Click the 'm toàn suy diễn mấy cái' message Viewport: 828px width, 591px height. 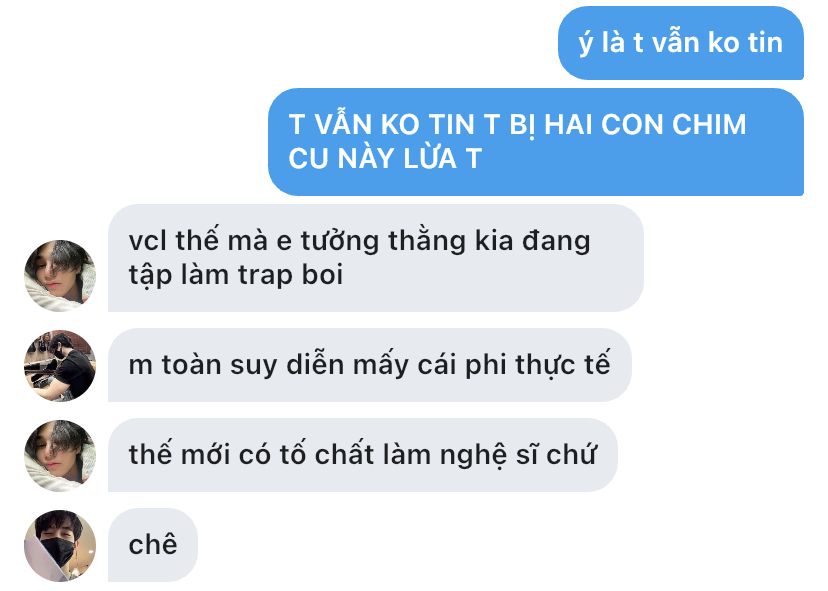point(370,365)
